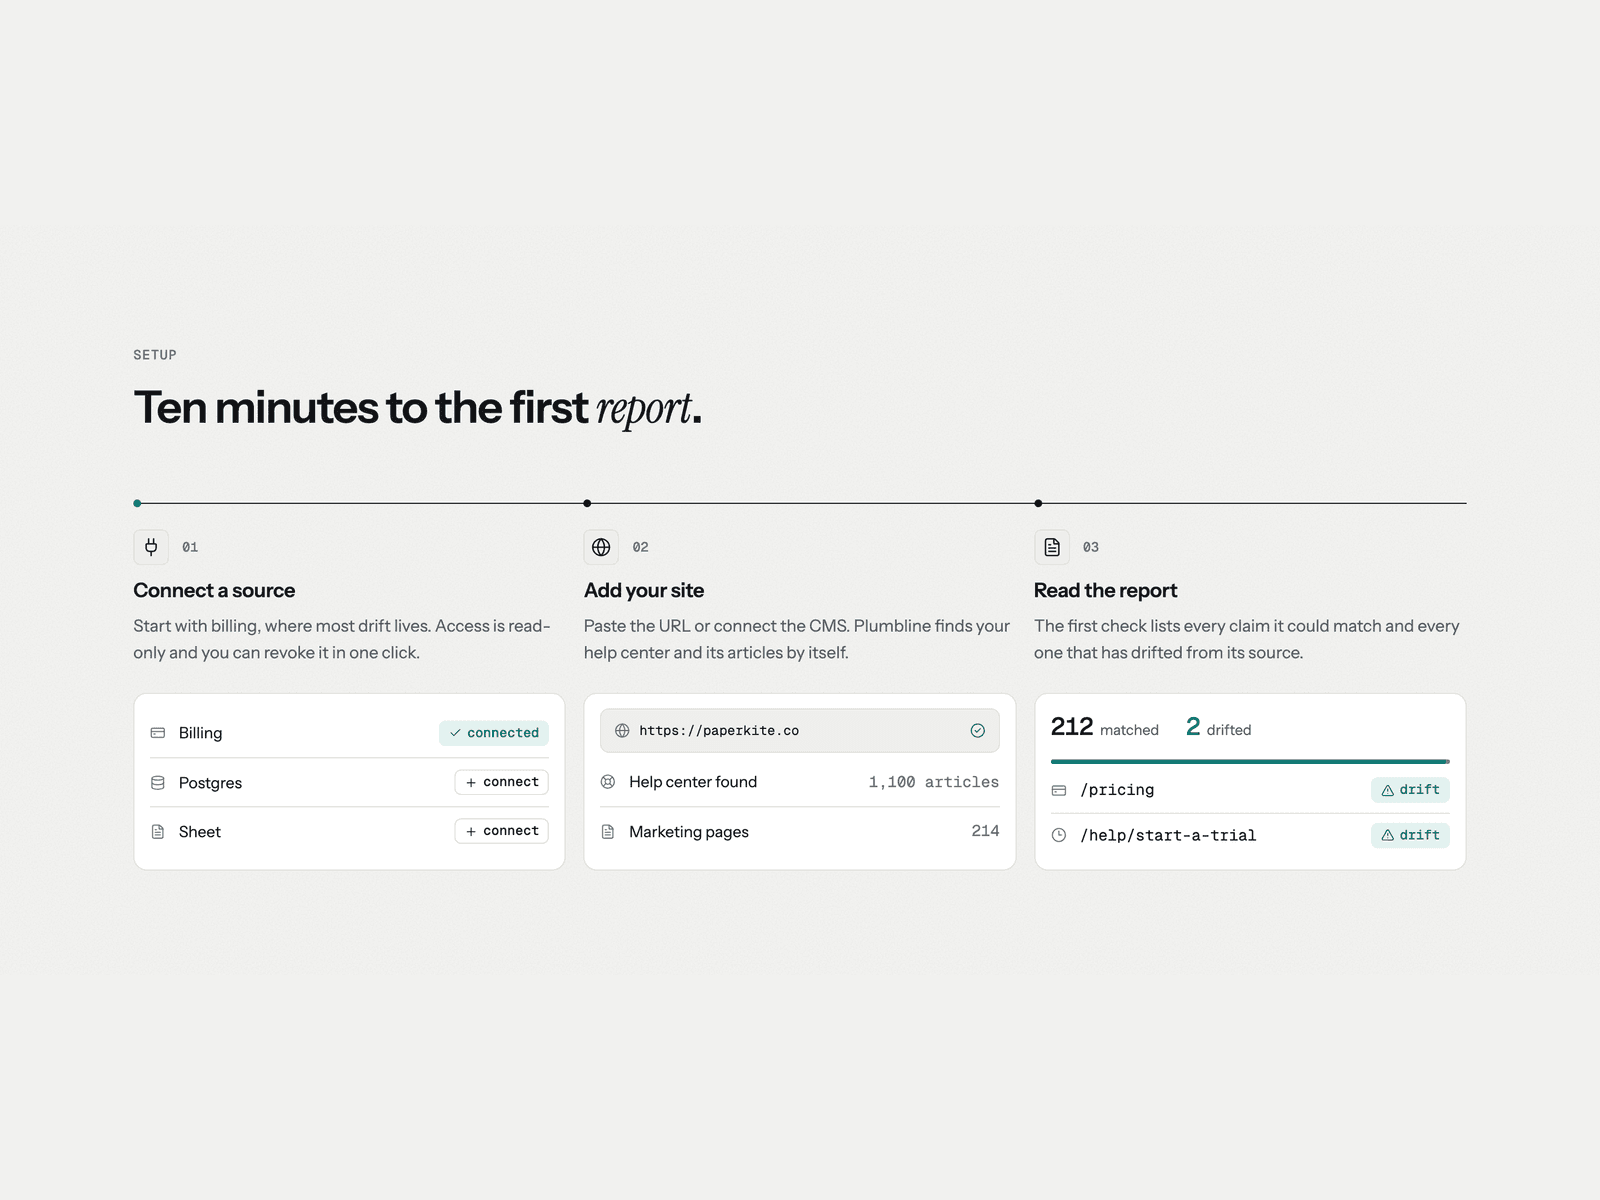The height and width of the screenshot is (1200, 1600).
Task: Click the plug icon for step 01
Action: pos(151,547)
